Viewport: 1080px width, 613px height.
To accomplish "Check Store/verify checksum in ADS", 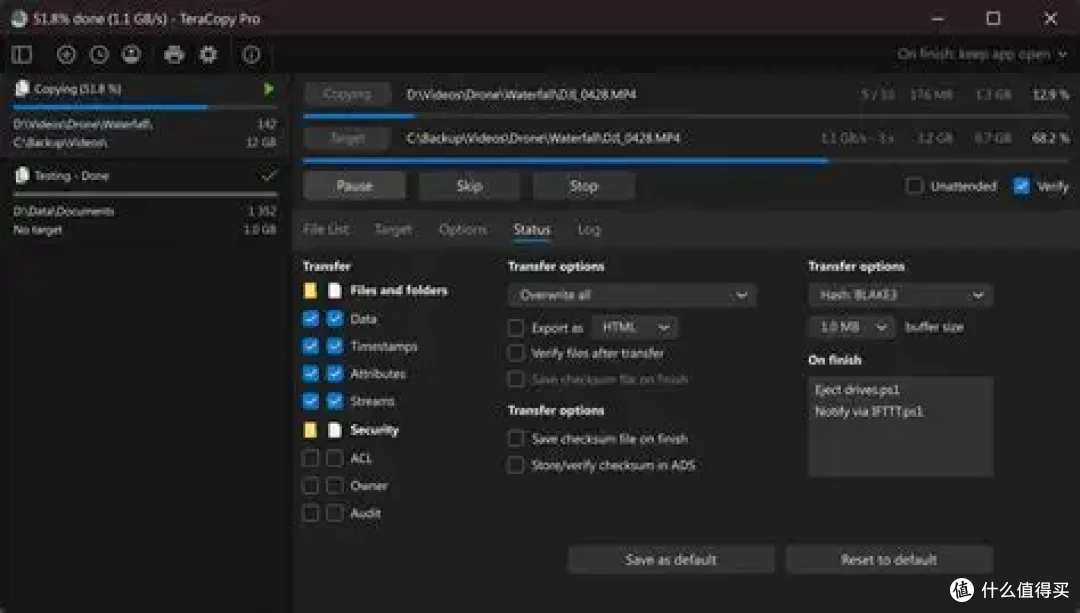I will click(x=515, y=465).
